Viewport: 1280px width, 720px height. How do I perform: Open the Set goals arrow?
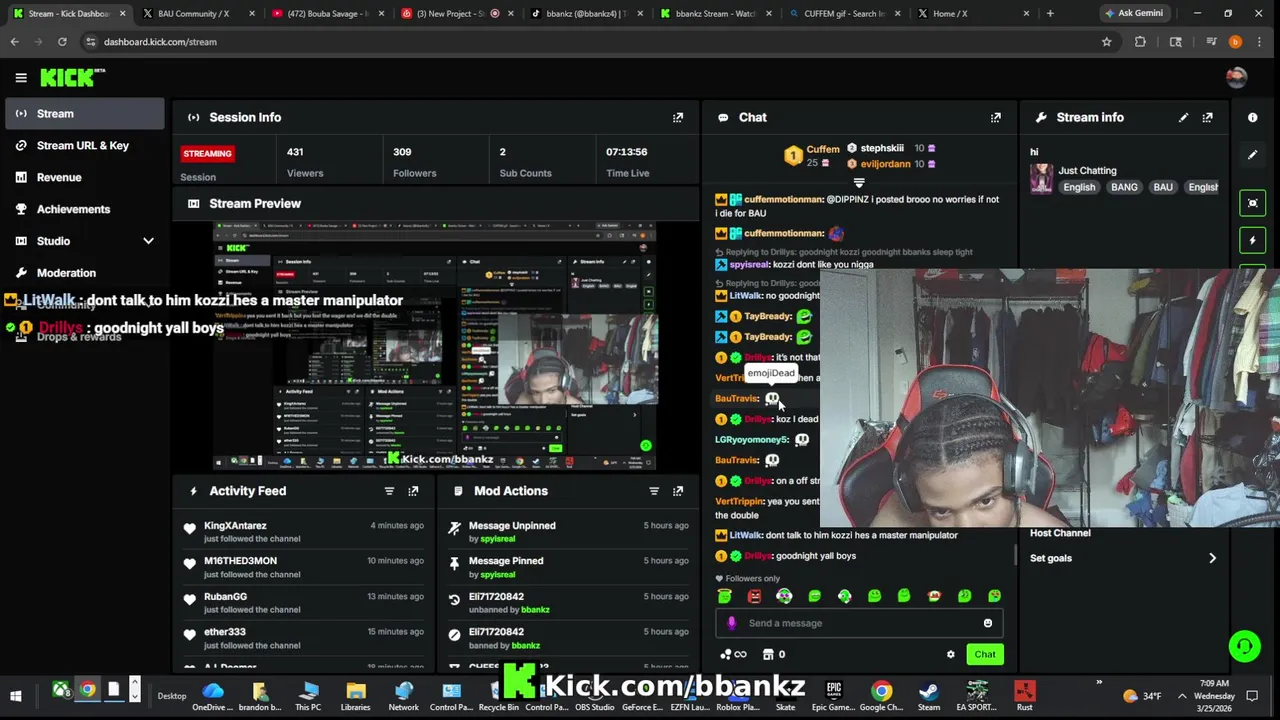1212,558
